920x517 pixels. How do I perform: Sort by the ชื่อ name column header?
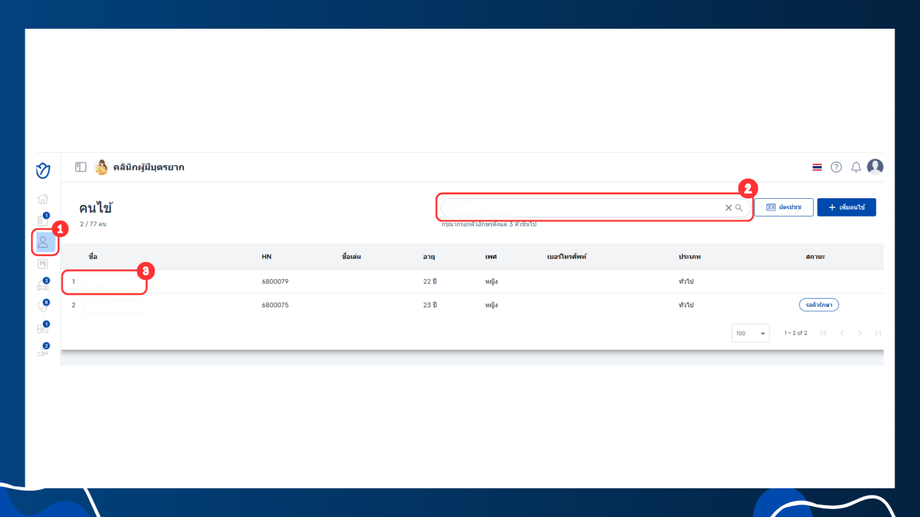pyautogui.click(x=93, y=257)
